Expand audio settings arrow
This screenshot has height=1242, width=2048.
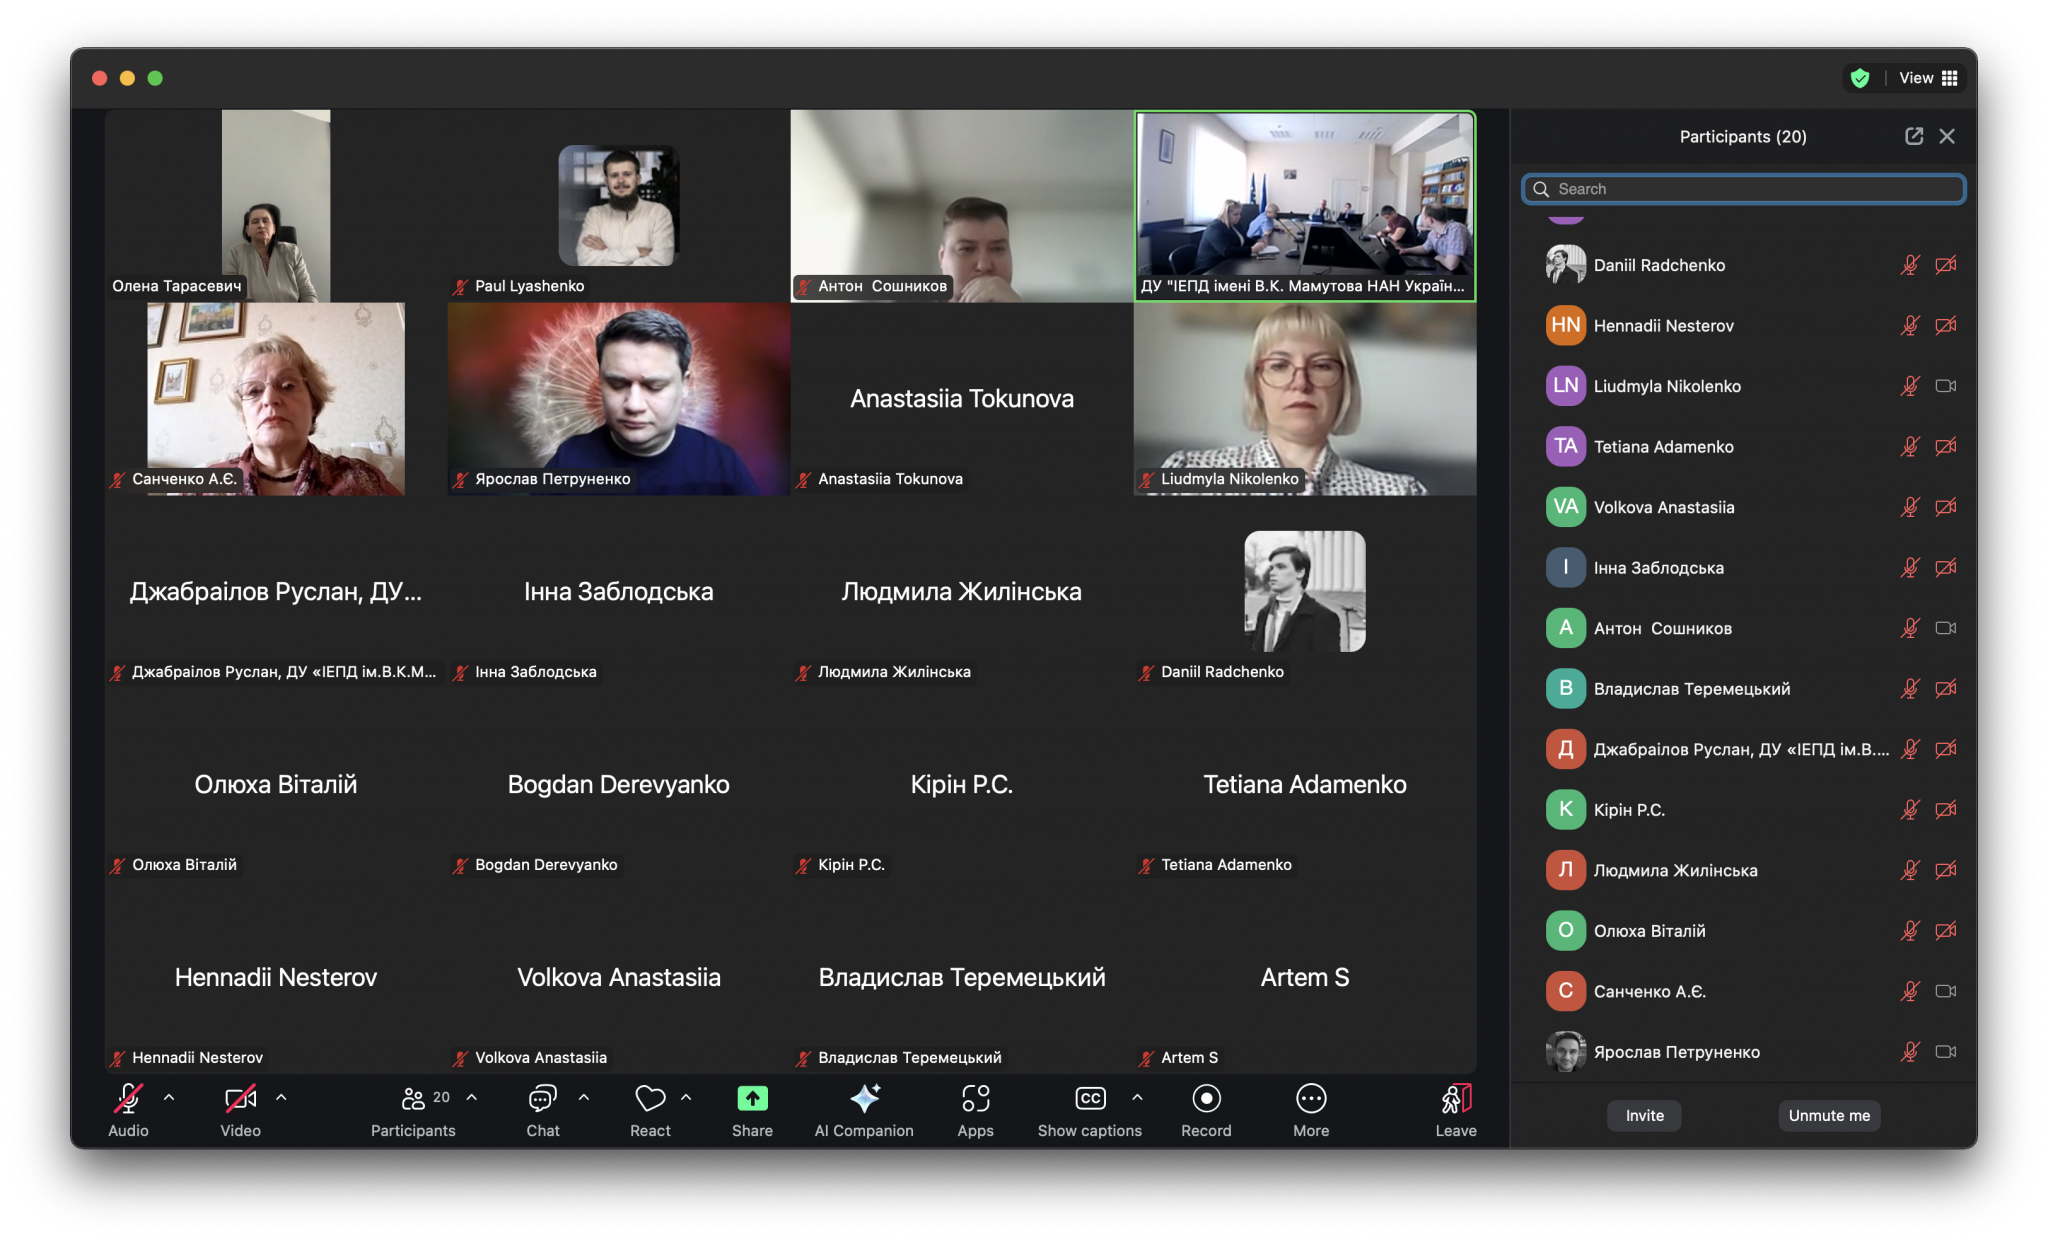click(x=169, y=1097)
